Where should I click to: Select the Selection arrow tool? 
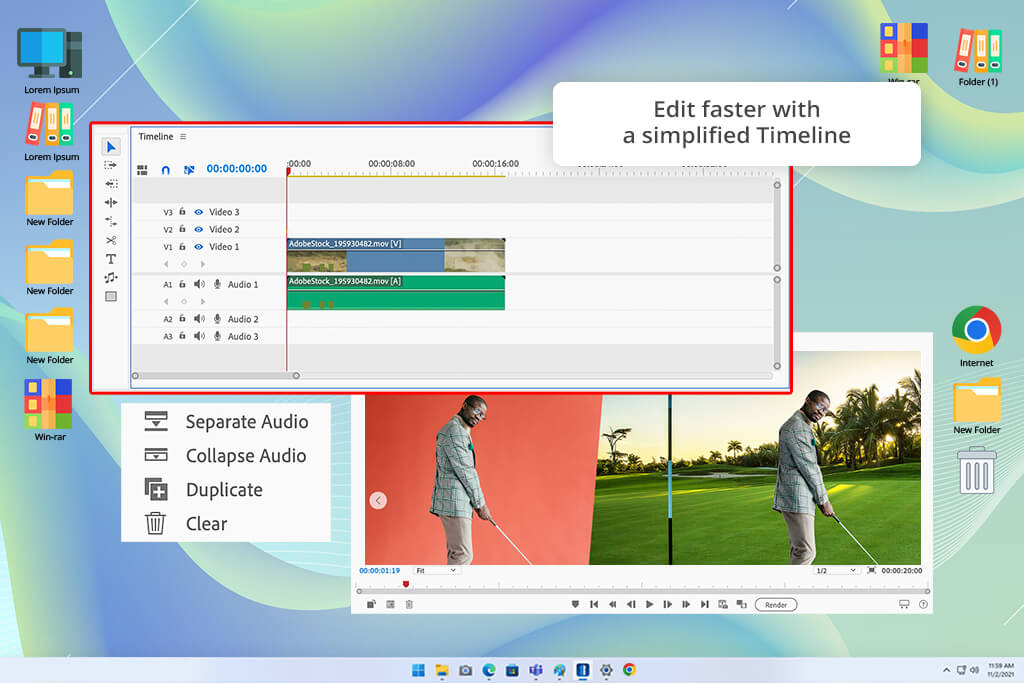click(111, 147)
